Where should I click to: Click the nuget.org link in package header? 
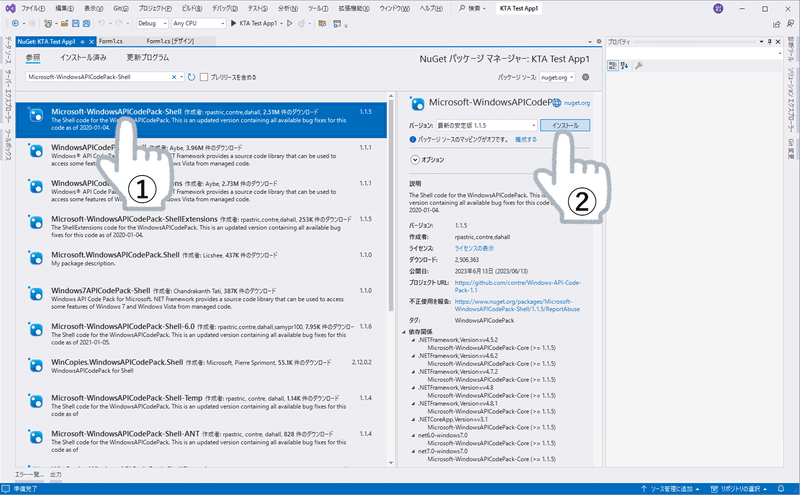577,103
